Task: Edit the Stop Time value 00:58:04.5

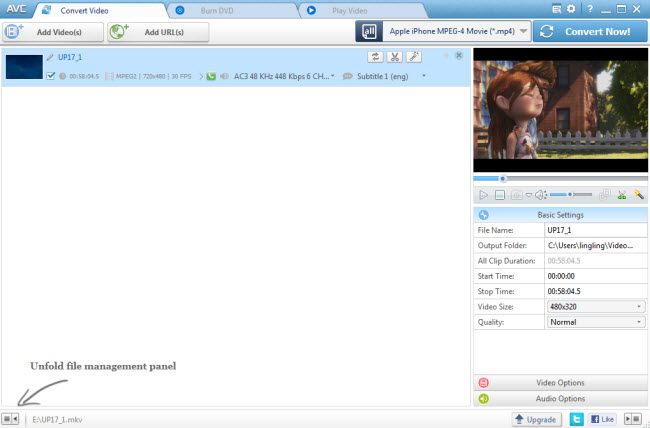Action: click(596, 292)
